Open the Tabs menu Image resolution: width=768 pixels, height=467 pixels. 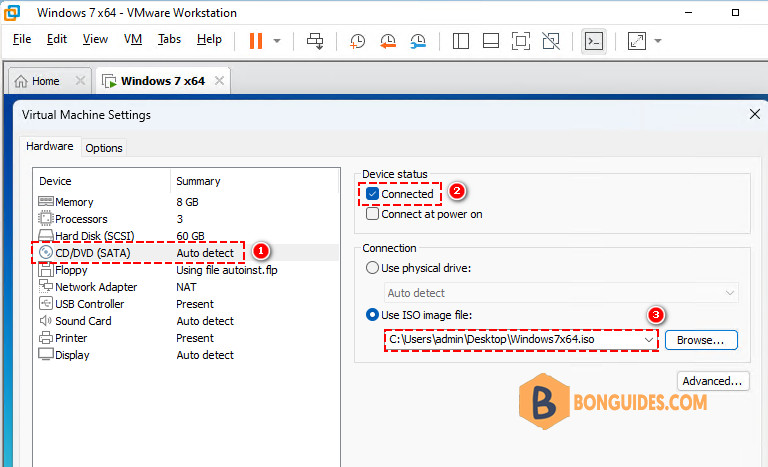pyautogui.click(x=169, y=39)
